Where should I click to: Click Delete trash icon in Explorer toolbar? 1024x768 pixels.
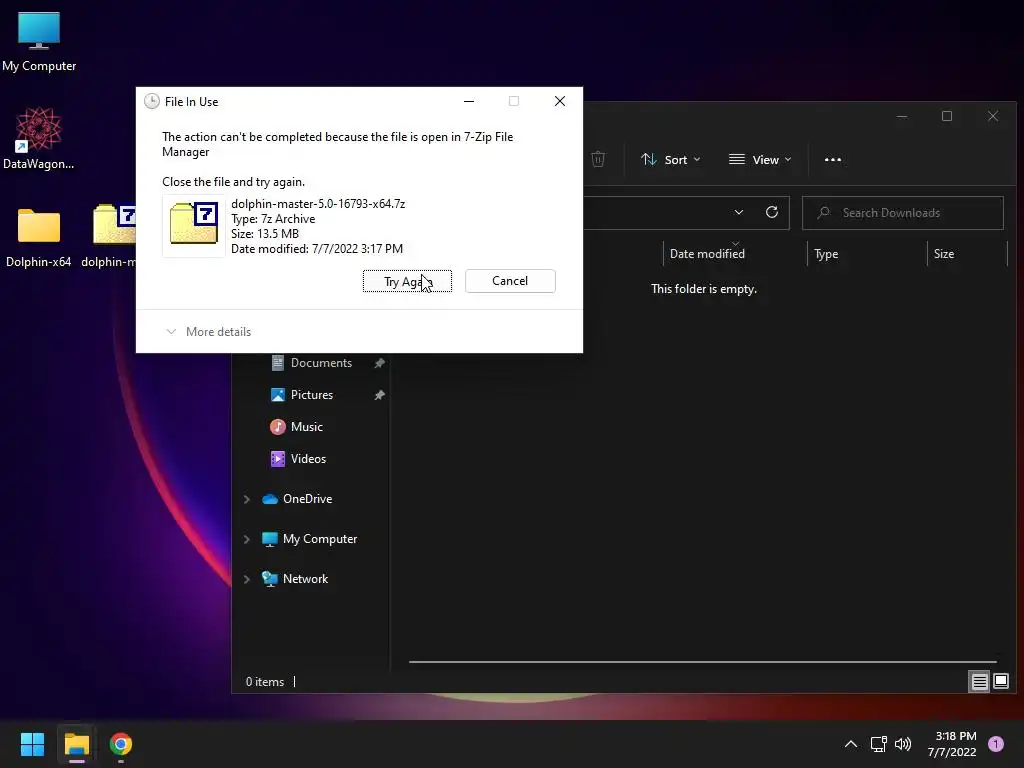[x=598, y=159]
